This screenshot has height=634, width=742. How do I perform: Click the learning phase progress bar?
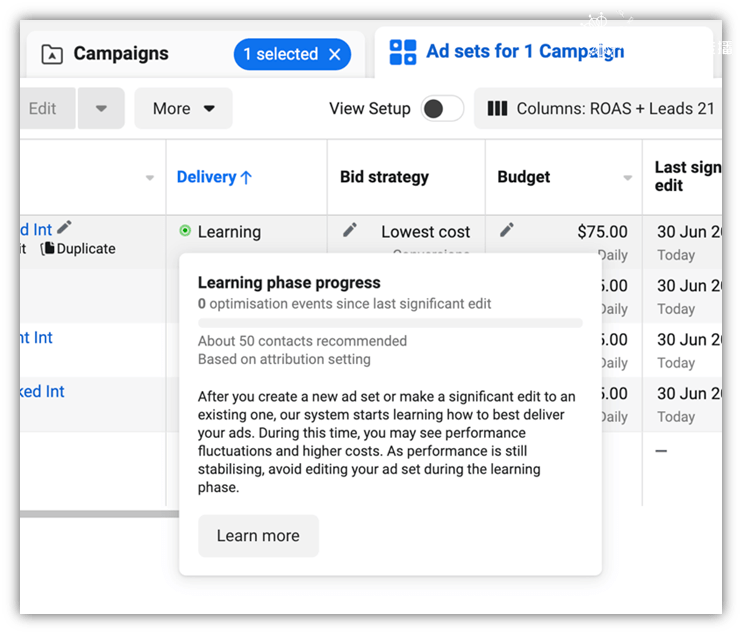tap(390, 323)
